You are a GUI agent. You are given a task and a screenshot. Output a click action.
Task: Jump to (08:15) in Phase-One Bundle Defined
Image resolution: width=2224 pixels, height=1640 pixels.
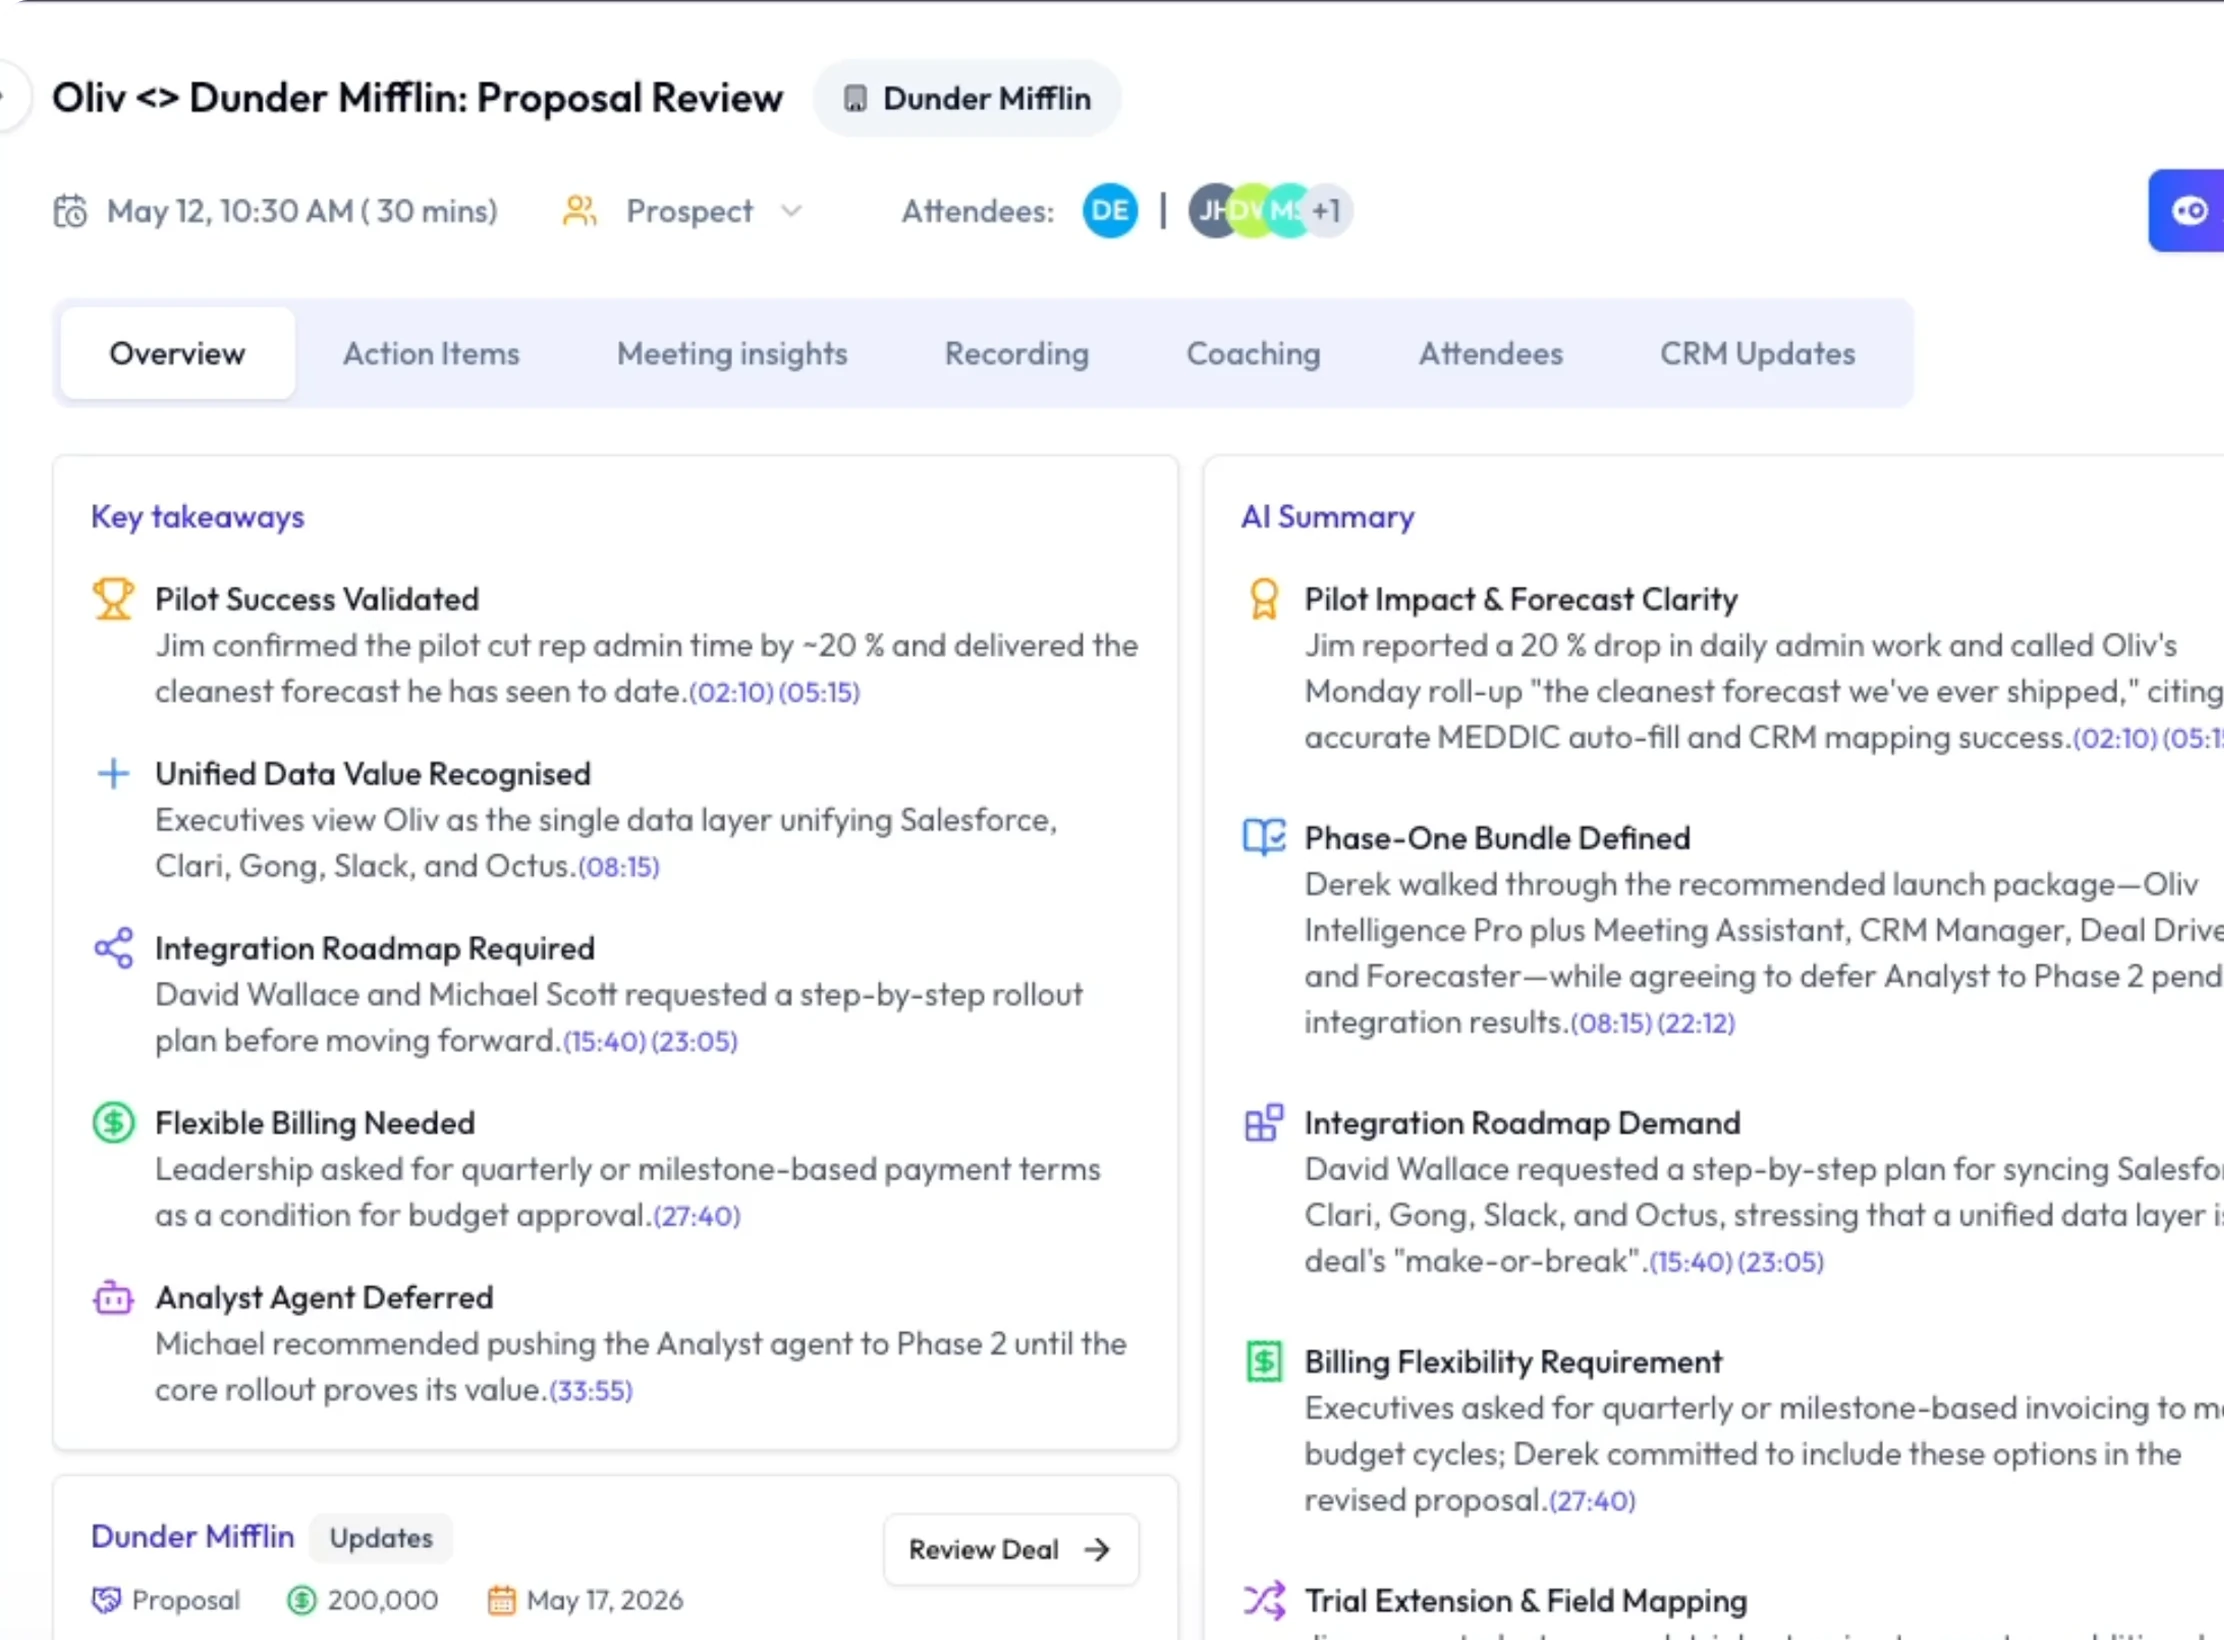tap(1611, 1023)
